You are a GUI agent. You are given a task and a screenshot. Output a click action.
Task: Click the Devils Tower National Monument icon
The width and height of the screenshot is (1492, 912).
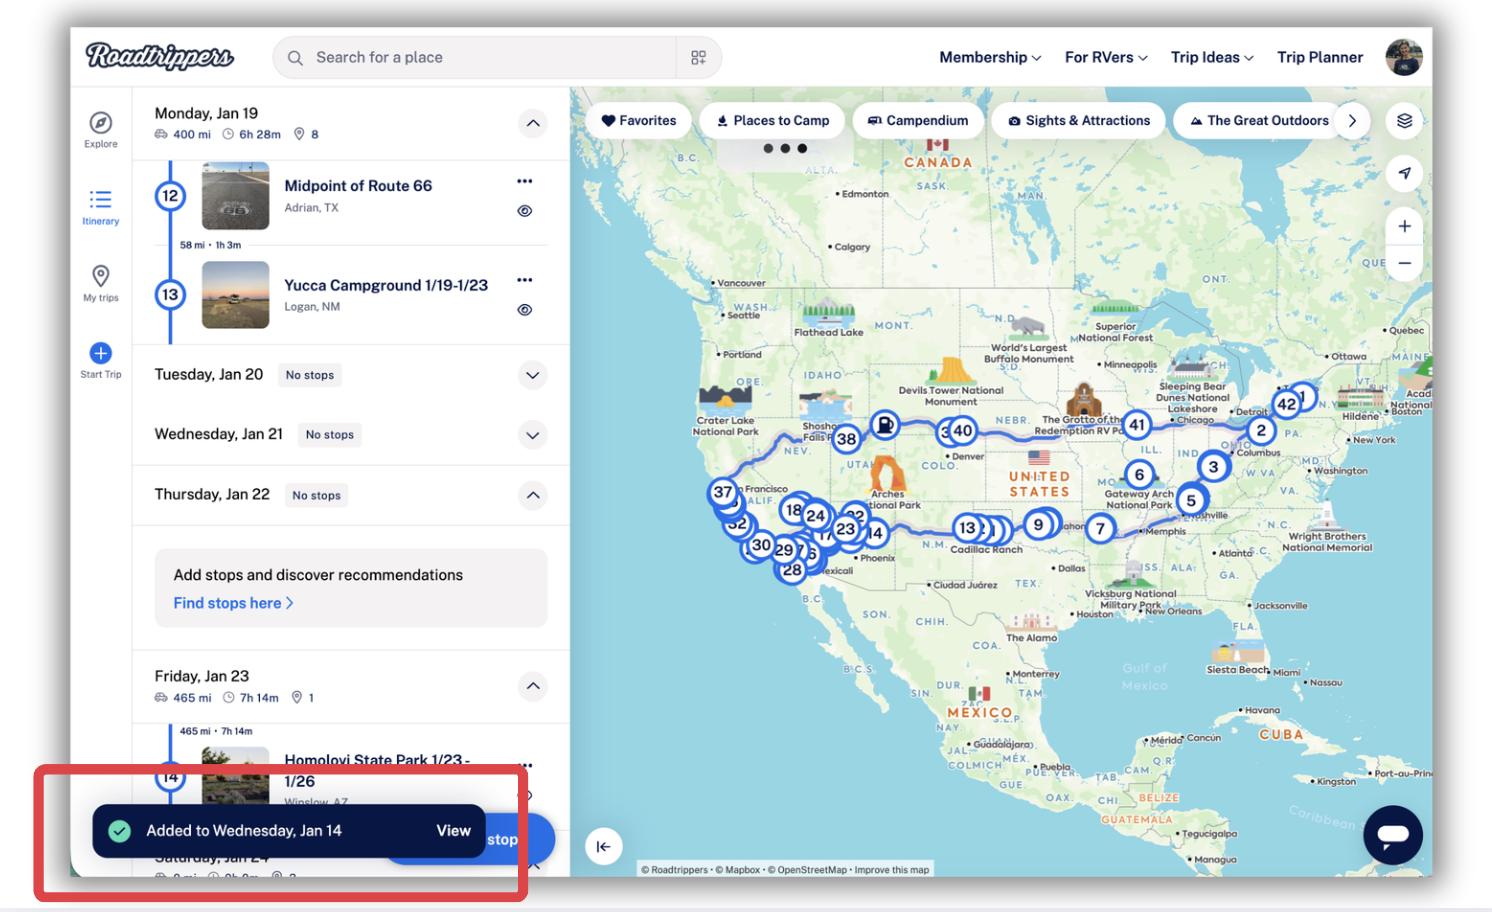(x=951, y=370)
